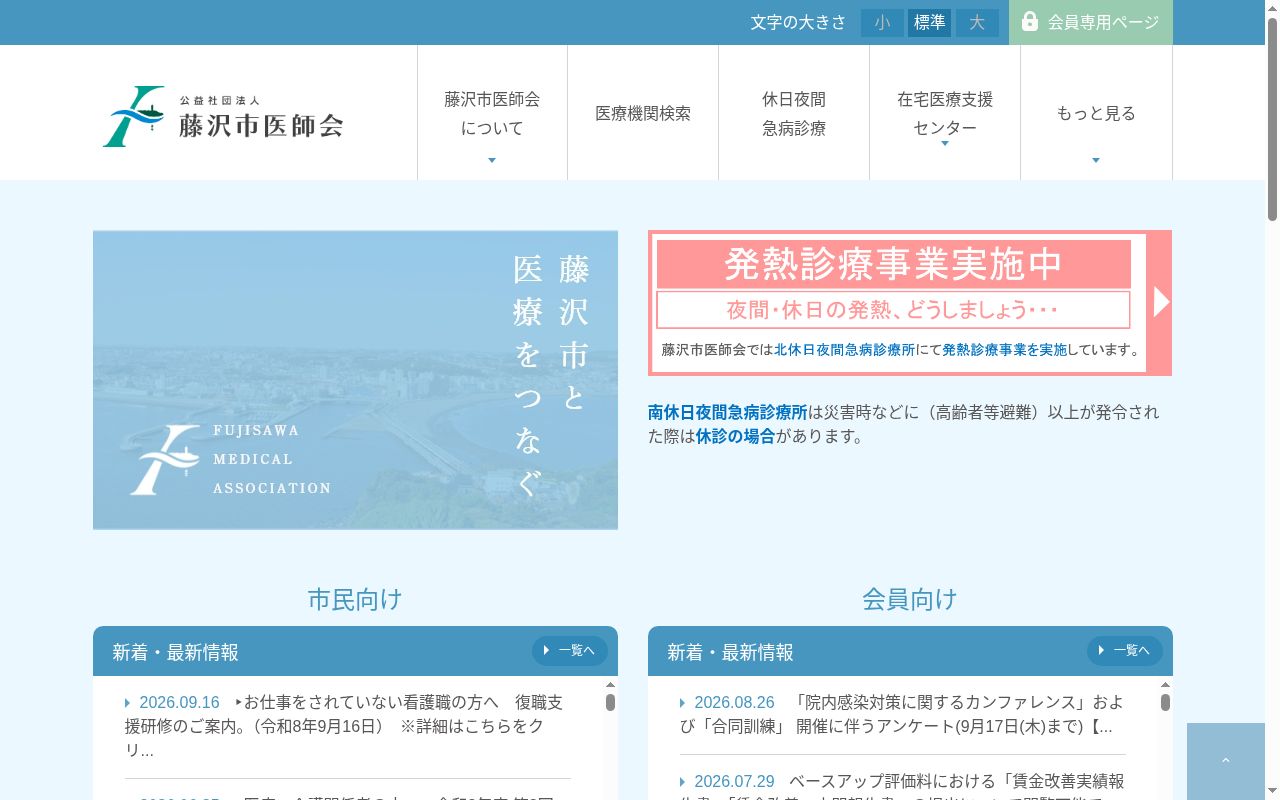Click the lock icon beside 会員専用ページ
1280x800 pixels.
pos(1030,21)
